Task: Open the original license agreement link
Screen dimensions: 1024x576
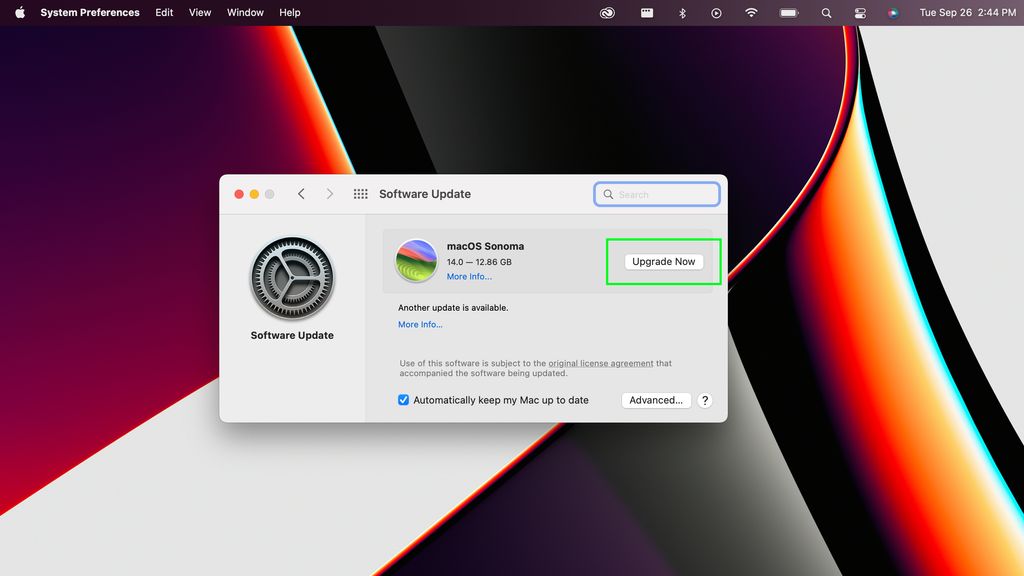Action: click(601, 363)
